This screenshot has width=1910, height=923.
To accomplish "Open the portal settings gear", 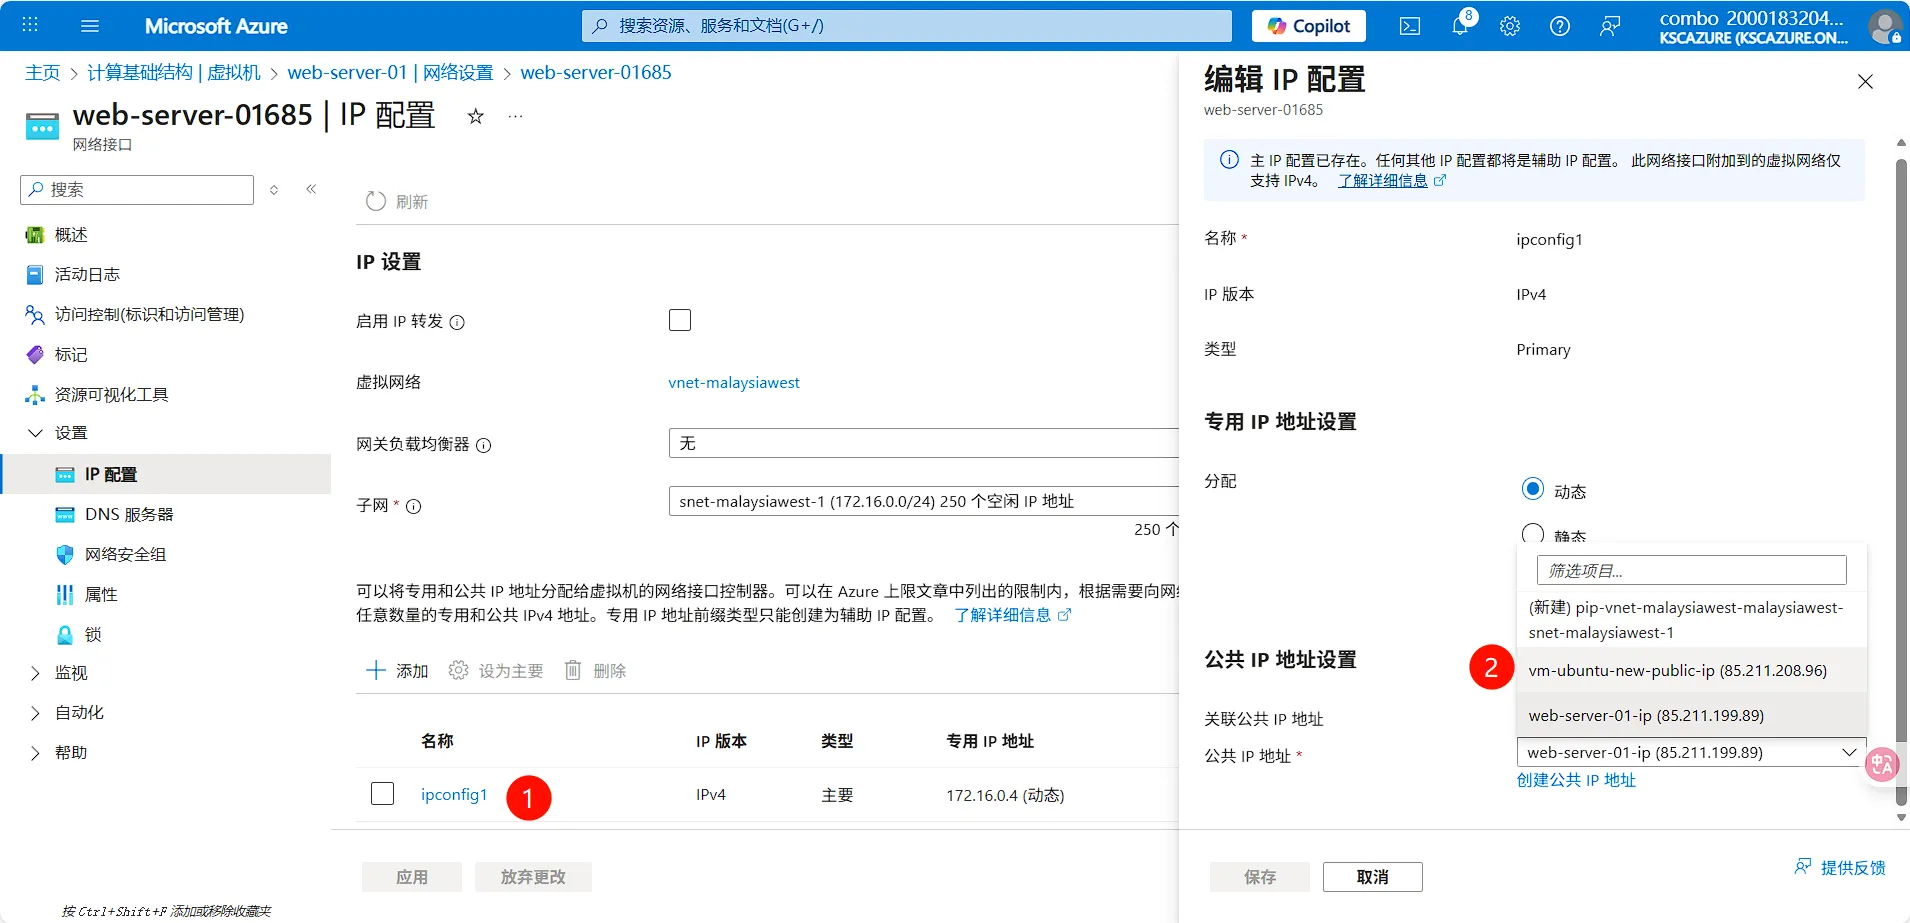I will point(1509,25).
